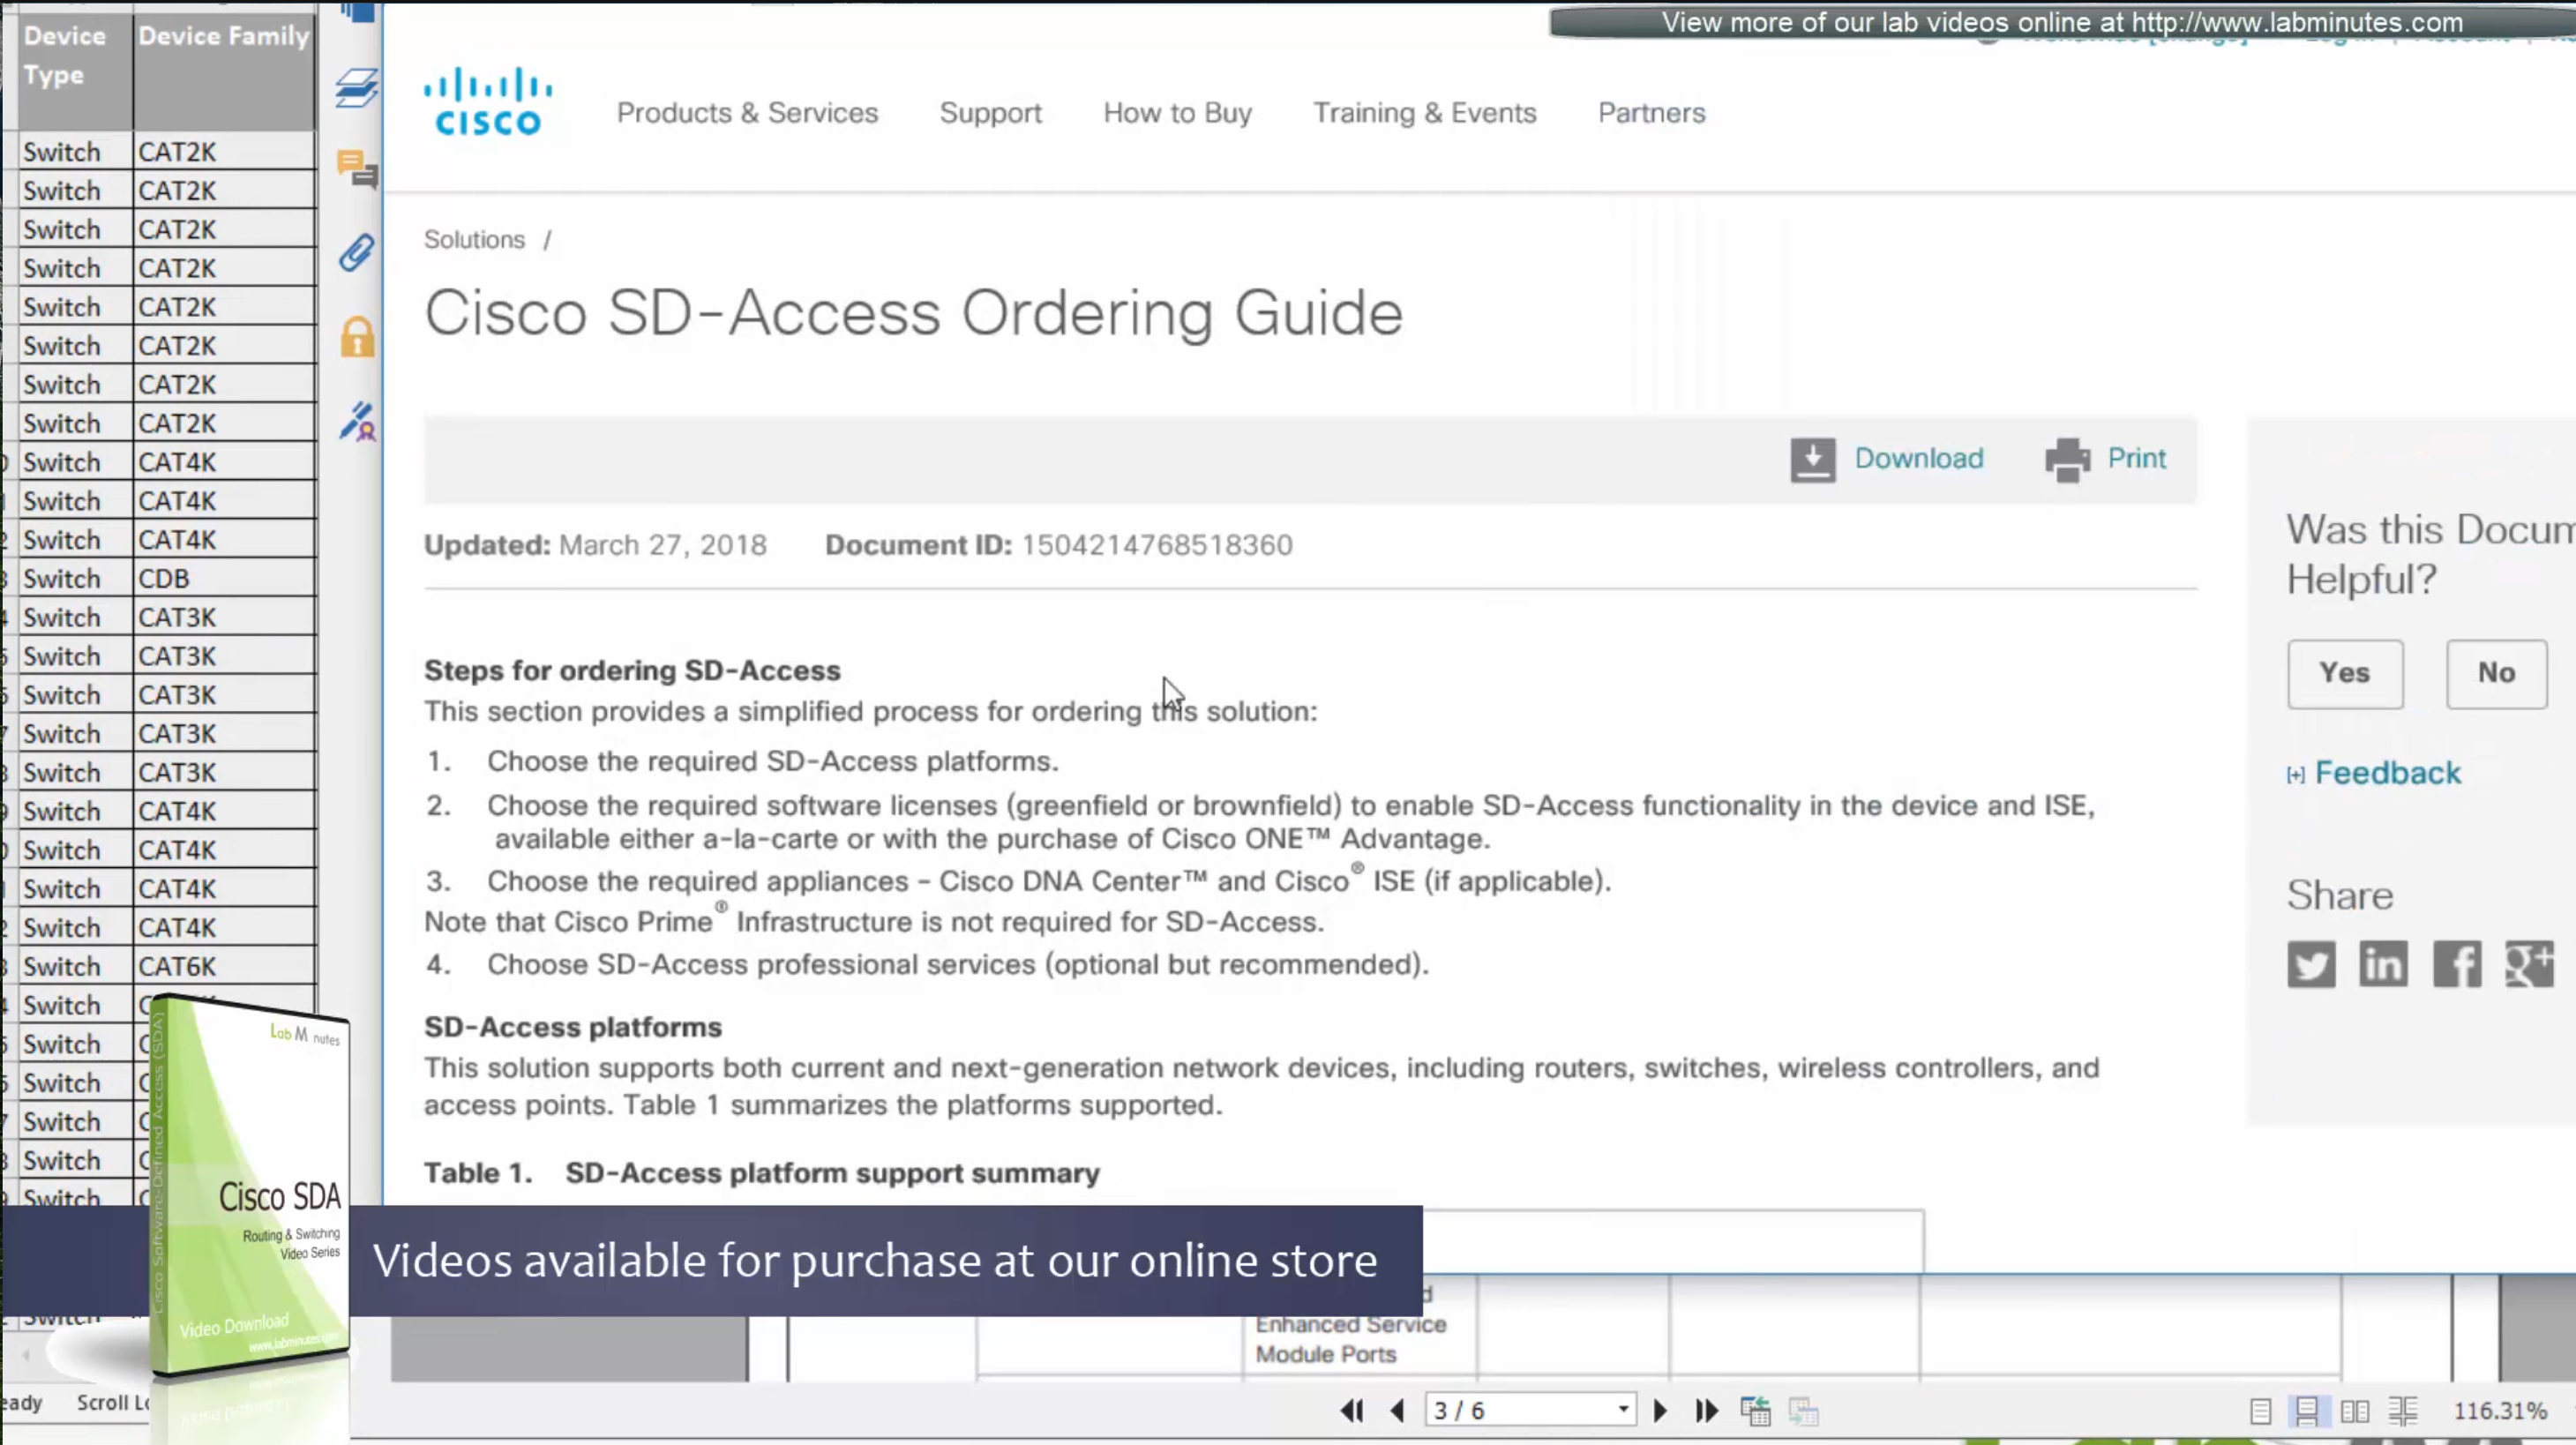The height and width of the screenshot is (1445, 2576).
Task: Open the page number dropdown
Action: click(1623, 1410)
